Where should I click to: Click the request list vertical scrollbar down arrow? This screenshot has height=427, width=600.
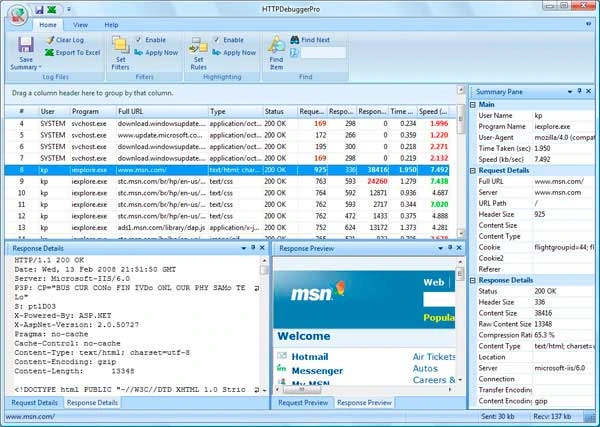461,233
